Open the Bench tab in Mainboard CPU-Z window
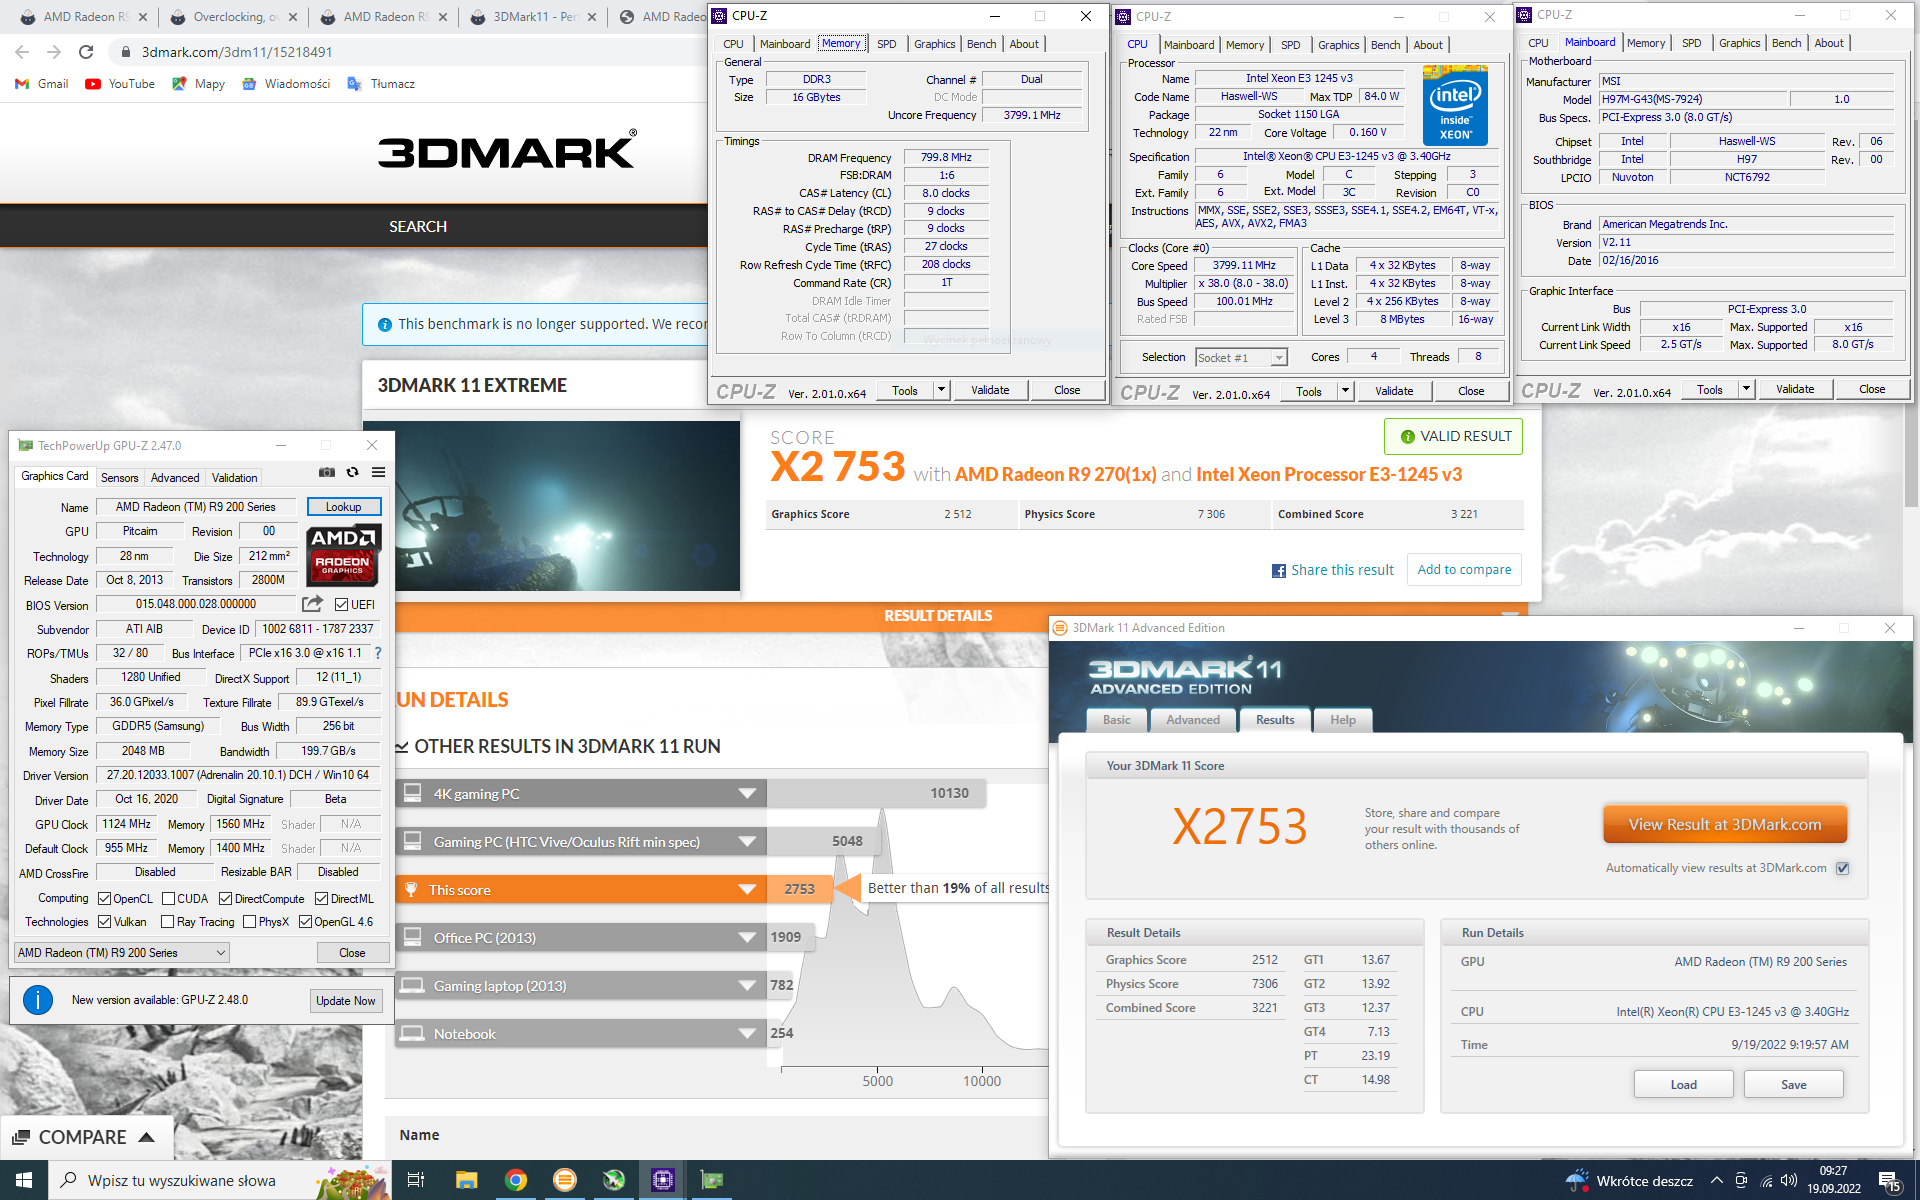The height and width of the screenshot is (1200, 1920). tap(1786, 43)
